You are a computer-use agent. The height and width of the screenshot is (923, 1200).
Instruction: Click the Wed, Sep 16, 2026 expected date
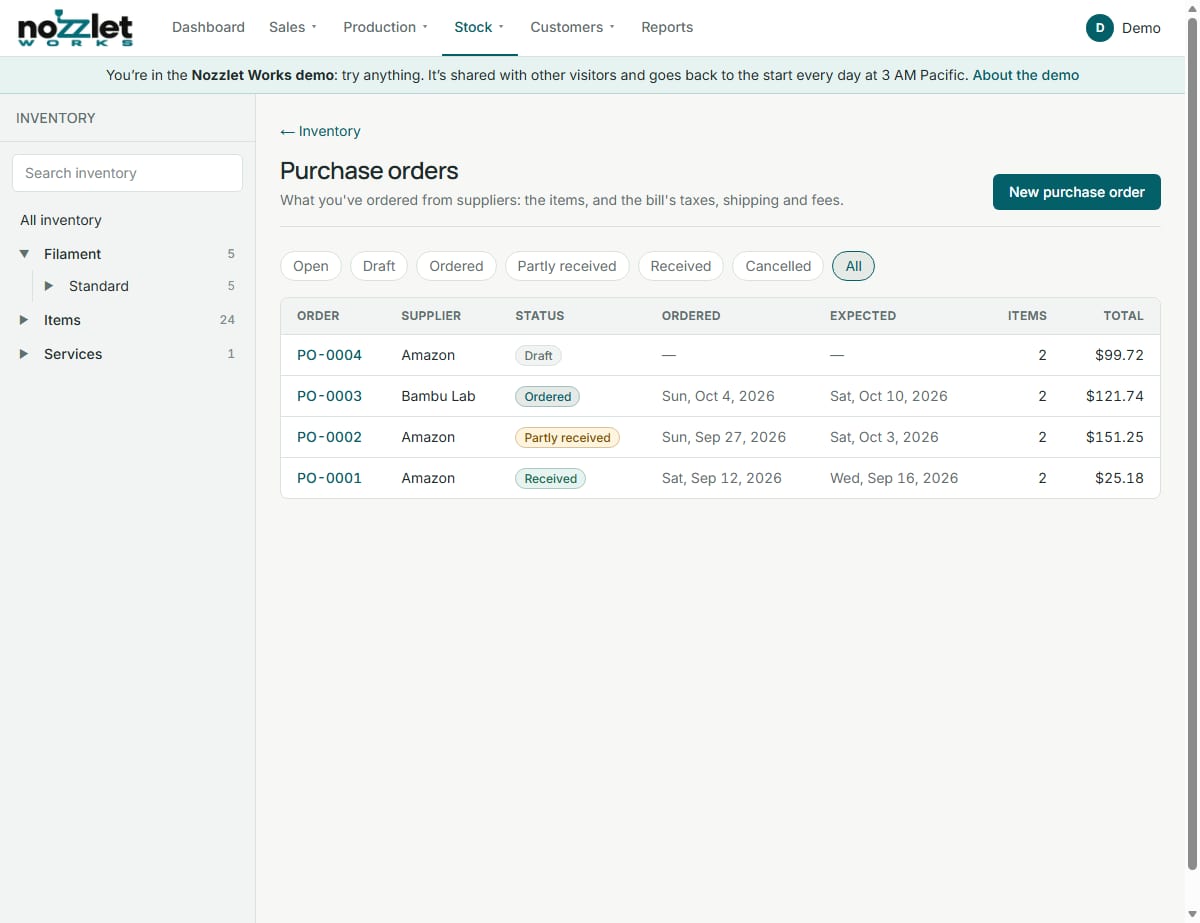(894, 478)
